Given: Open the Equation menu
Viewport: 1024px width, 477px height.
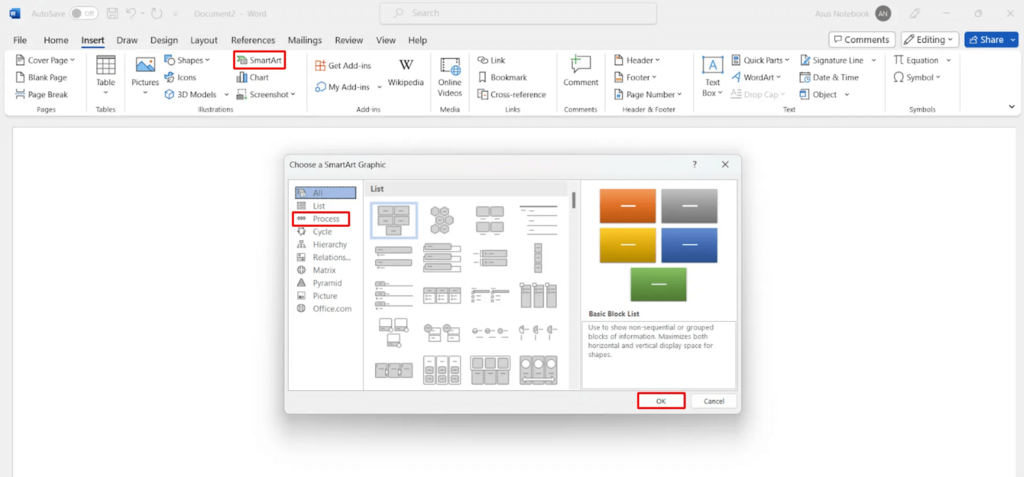Looking at the screenshot, I should [x=922, y=60].
